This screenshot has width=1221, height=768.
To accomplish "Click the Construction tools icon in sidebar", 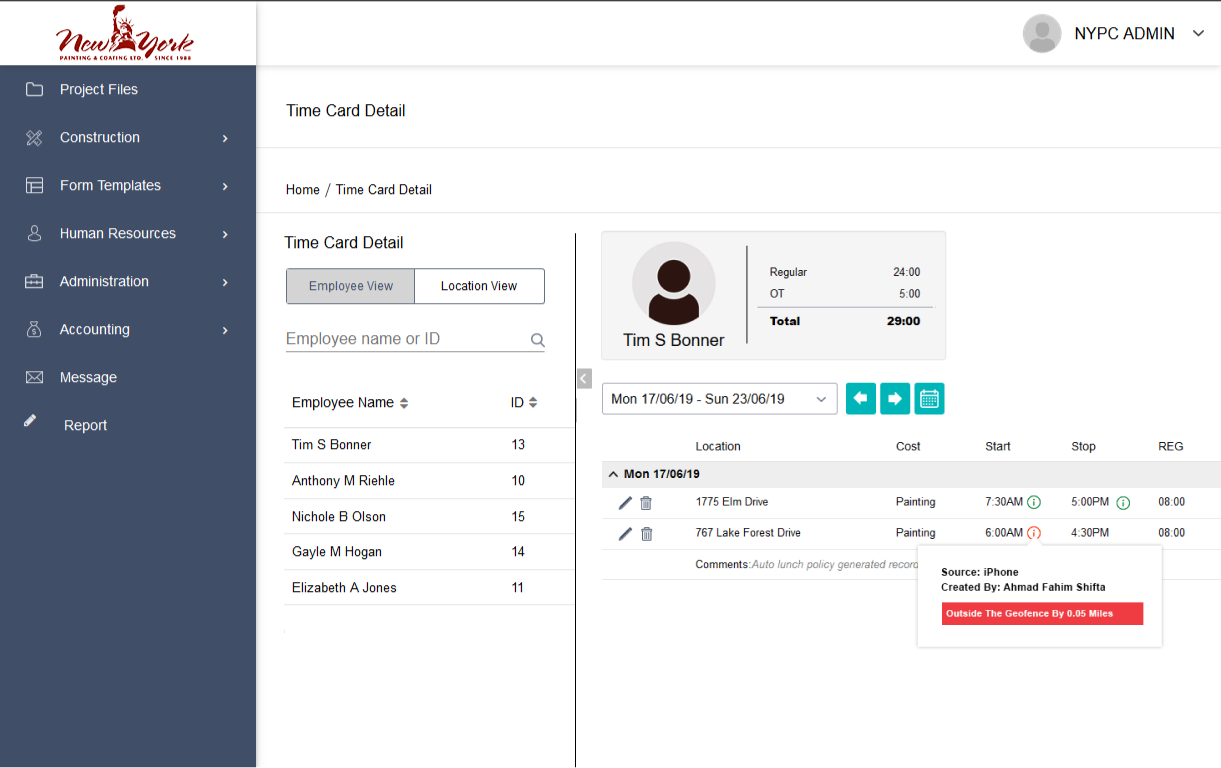I will point(34,137).
